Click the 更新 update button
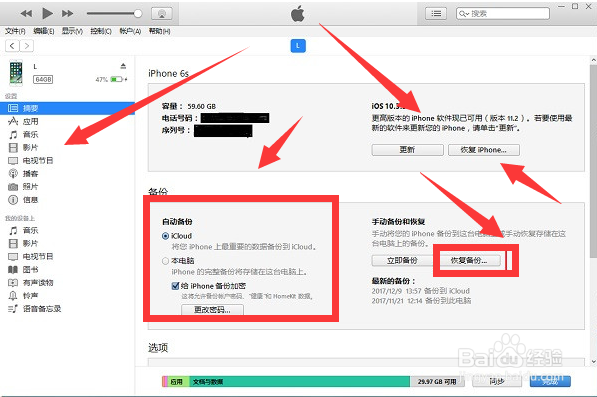597x397 pixels. pos(407,150)
